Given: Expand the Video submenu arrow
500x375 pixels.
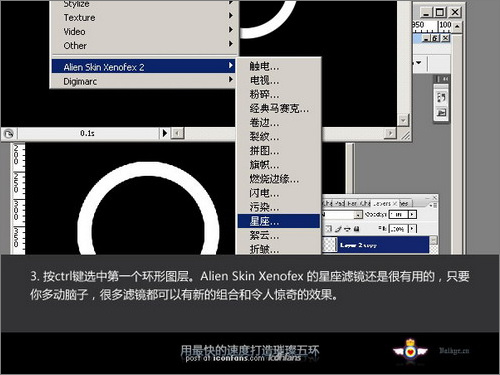Looking at the screenshot, I should coord(230,30).
